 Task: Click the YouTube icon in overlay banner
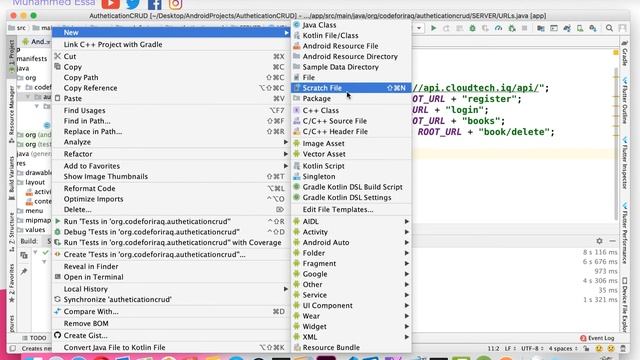[111, 4]
